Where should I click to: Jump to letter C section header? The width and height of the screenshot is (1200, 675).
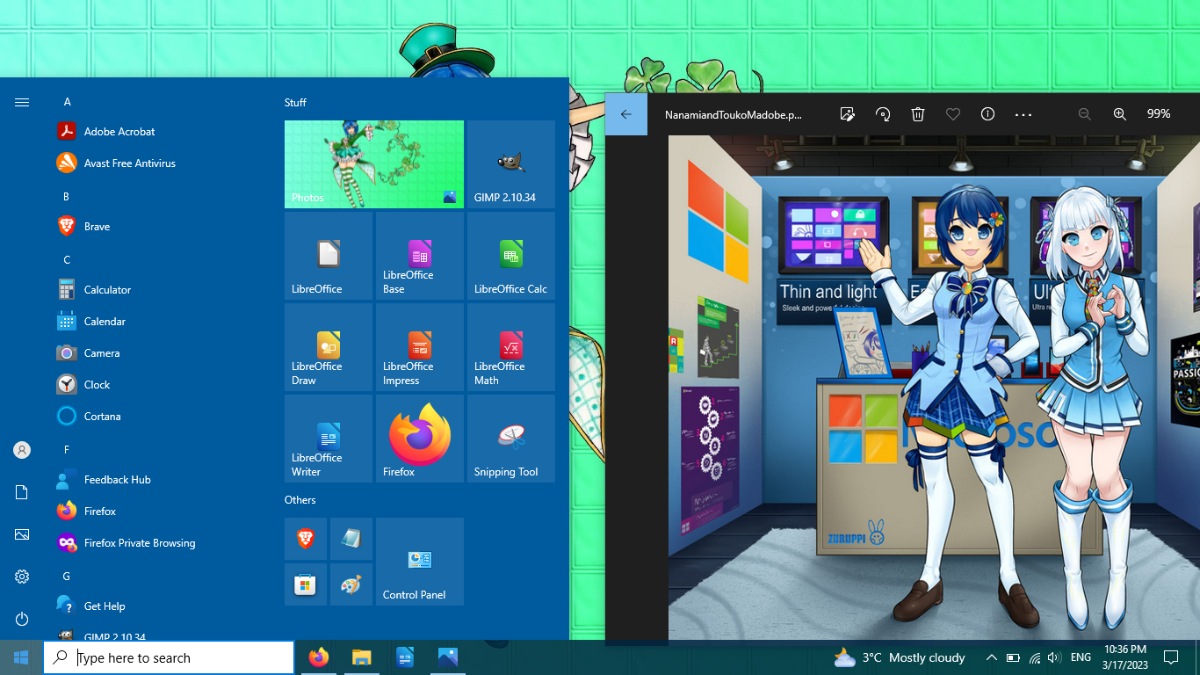(x=67, y=260)
